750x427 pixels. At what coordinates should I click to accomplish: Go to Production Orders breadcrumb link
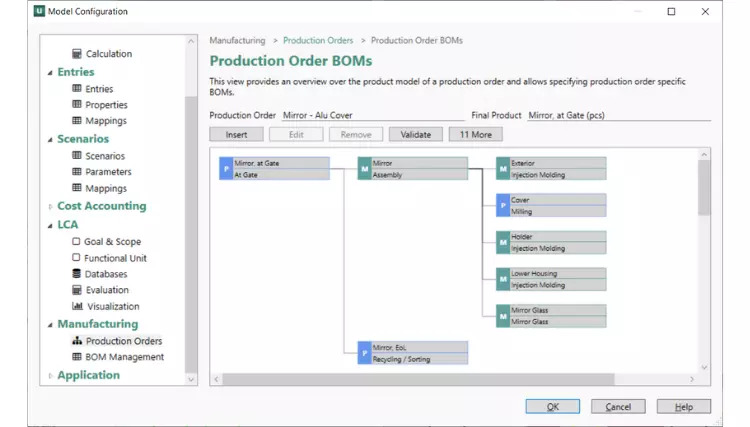coord(318,40)
